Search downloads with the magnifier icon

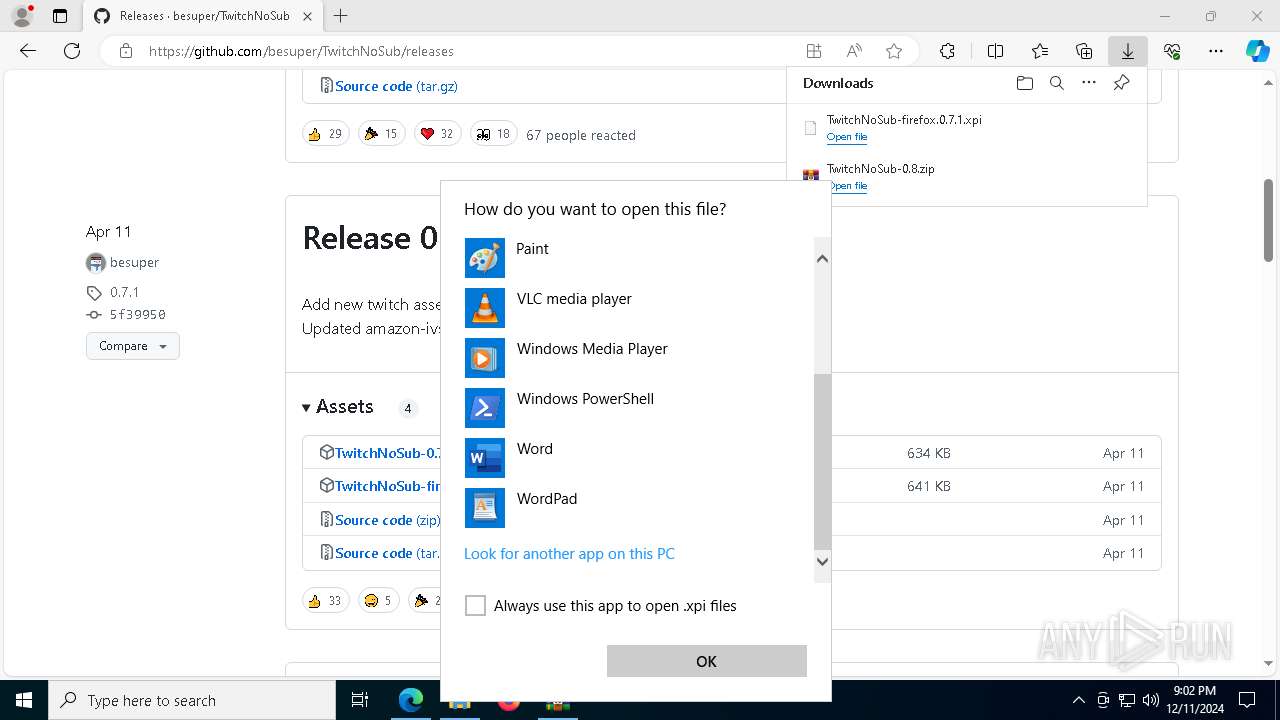tap(1056, 83)
